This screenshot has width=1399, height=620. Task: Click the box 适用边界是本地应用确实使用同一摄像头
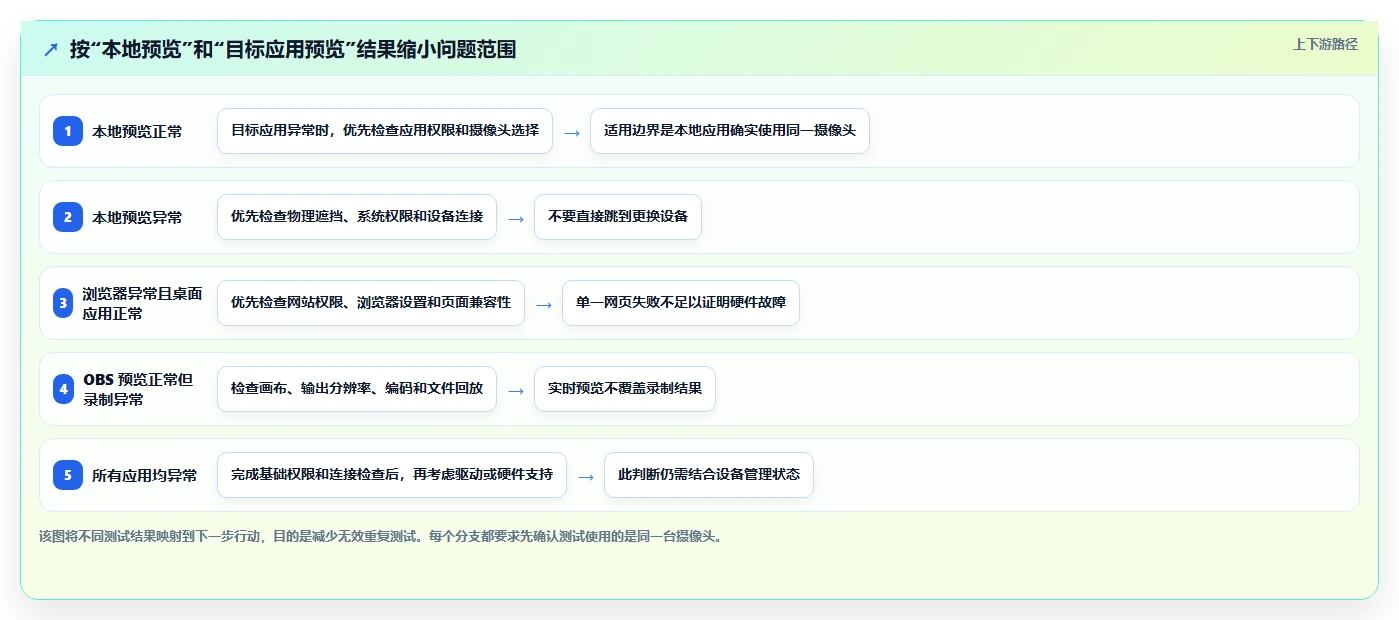coord(730,131)
